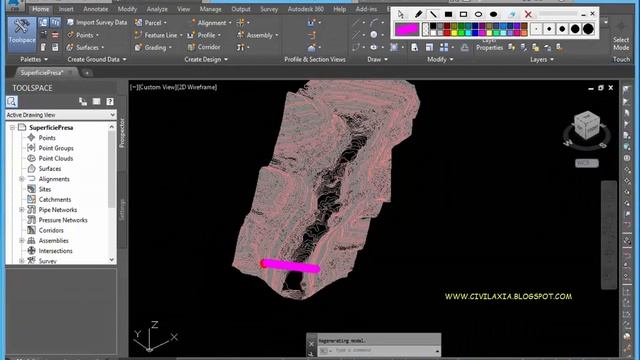Expand the Palettes panel
640x360 pixels.
(34, 60)
